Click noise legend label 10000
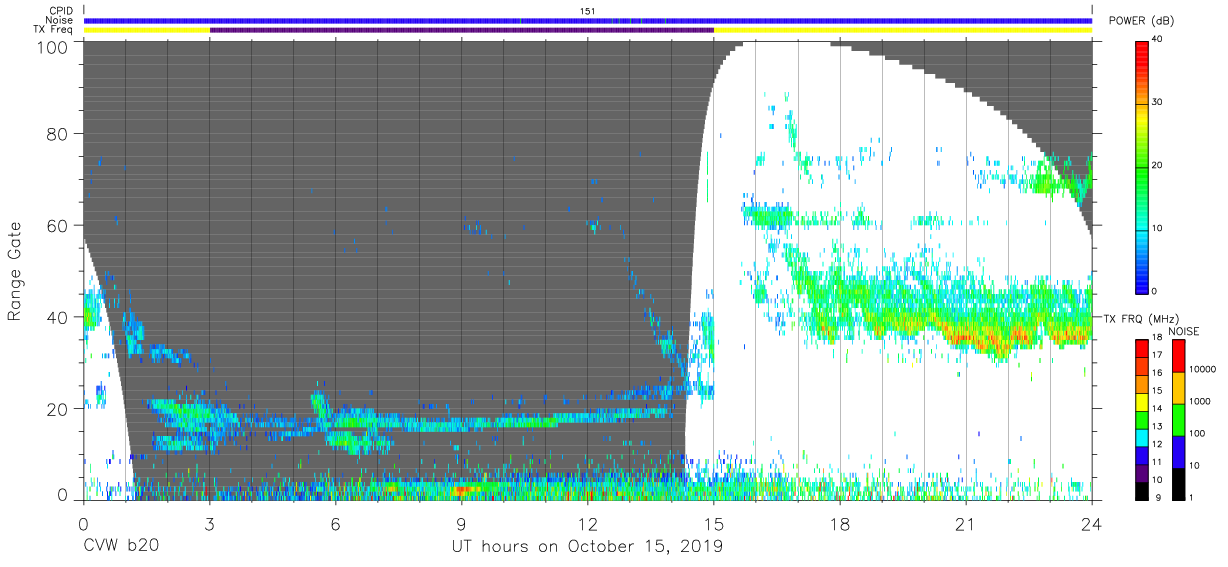Screen dimensions: 1228x567 [x=1202, y=368]
